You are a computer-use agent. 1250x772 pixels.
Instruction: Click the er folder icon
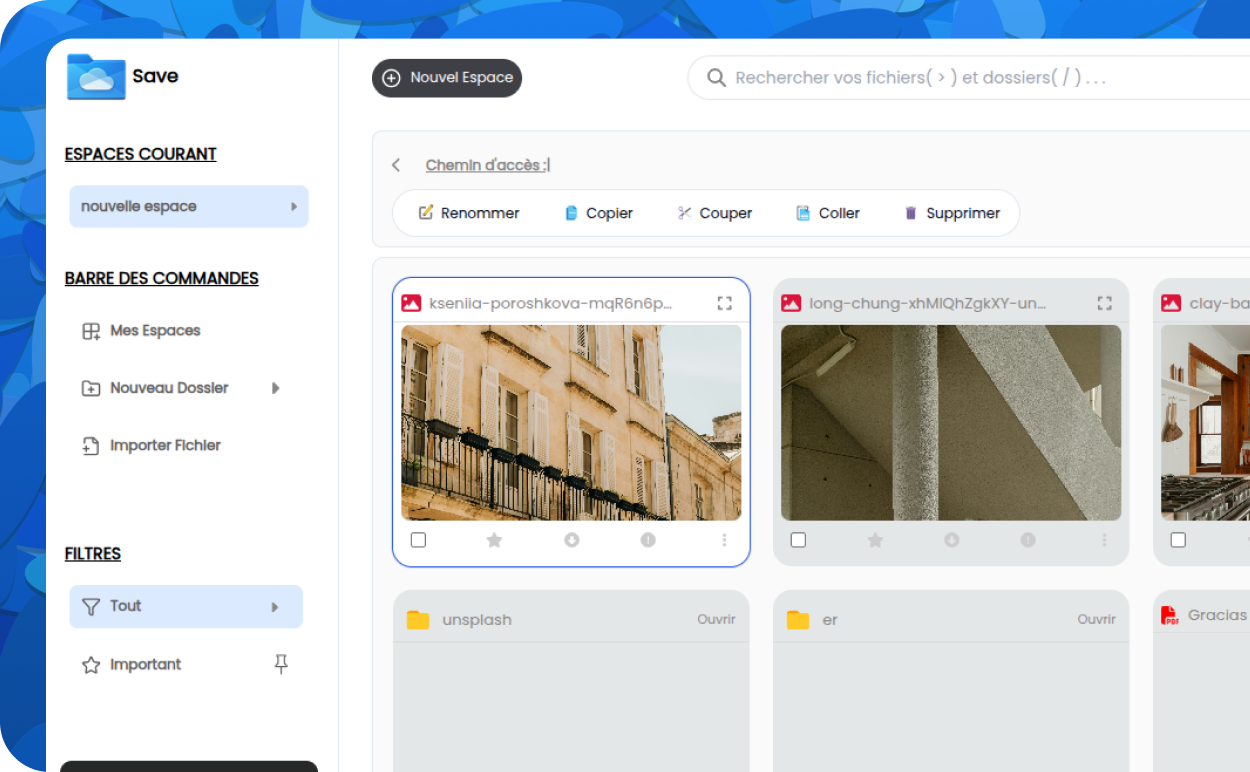798,620
